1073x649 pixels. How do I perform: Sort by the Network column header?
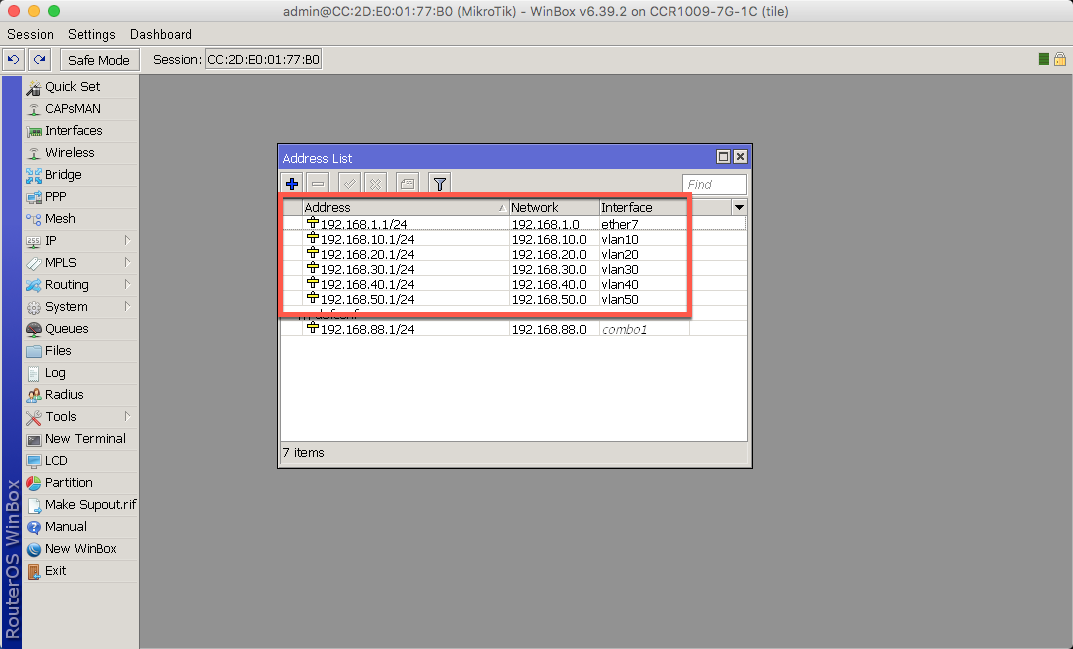point(554,207)
